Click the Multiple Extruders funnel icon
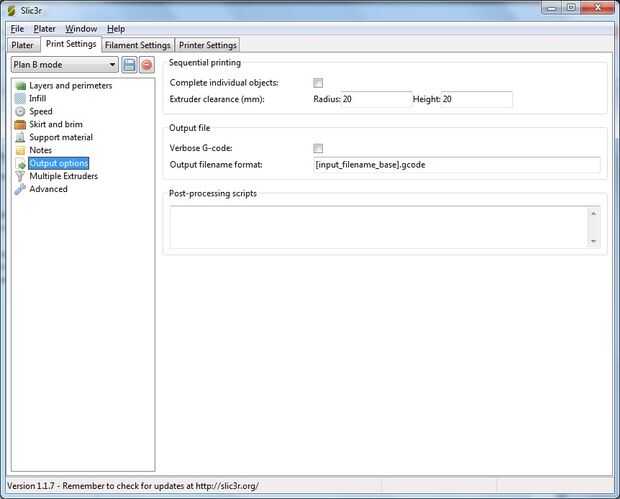 (20, 176)
